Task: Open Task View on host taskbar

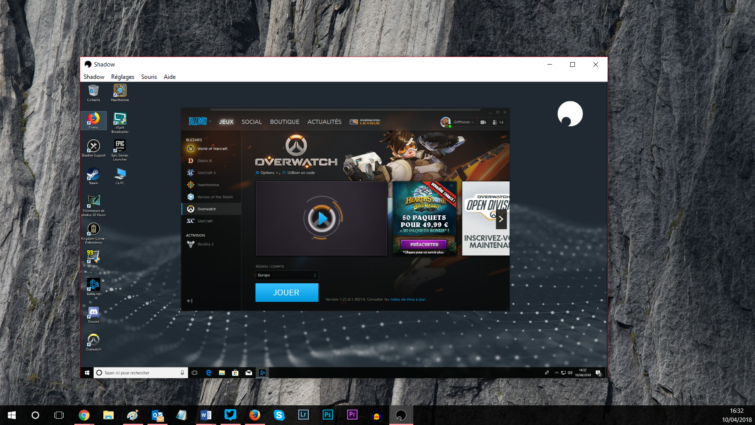Action: tap(59, 415)
